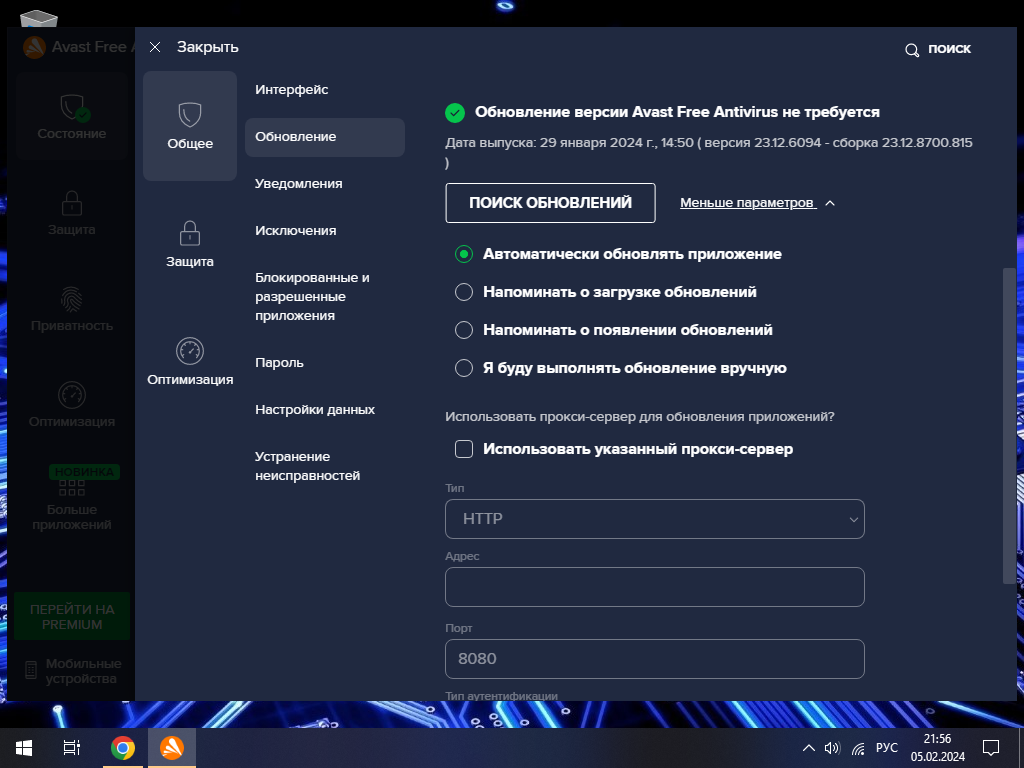Select Автоматически обновлять приложение radio

pyautogui.click(x=464, y=254)
